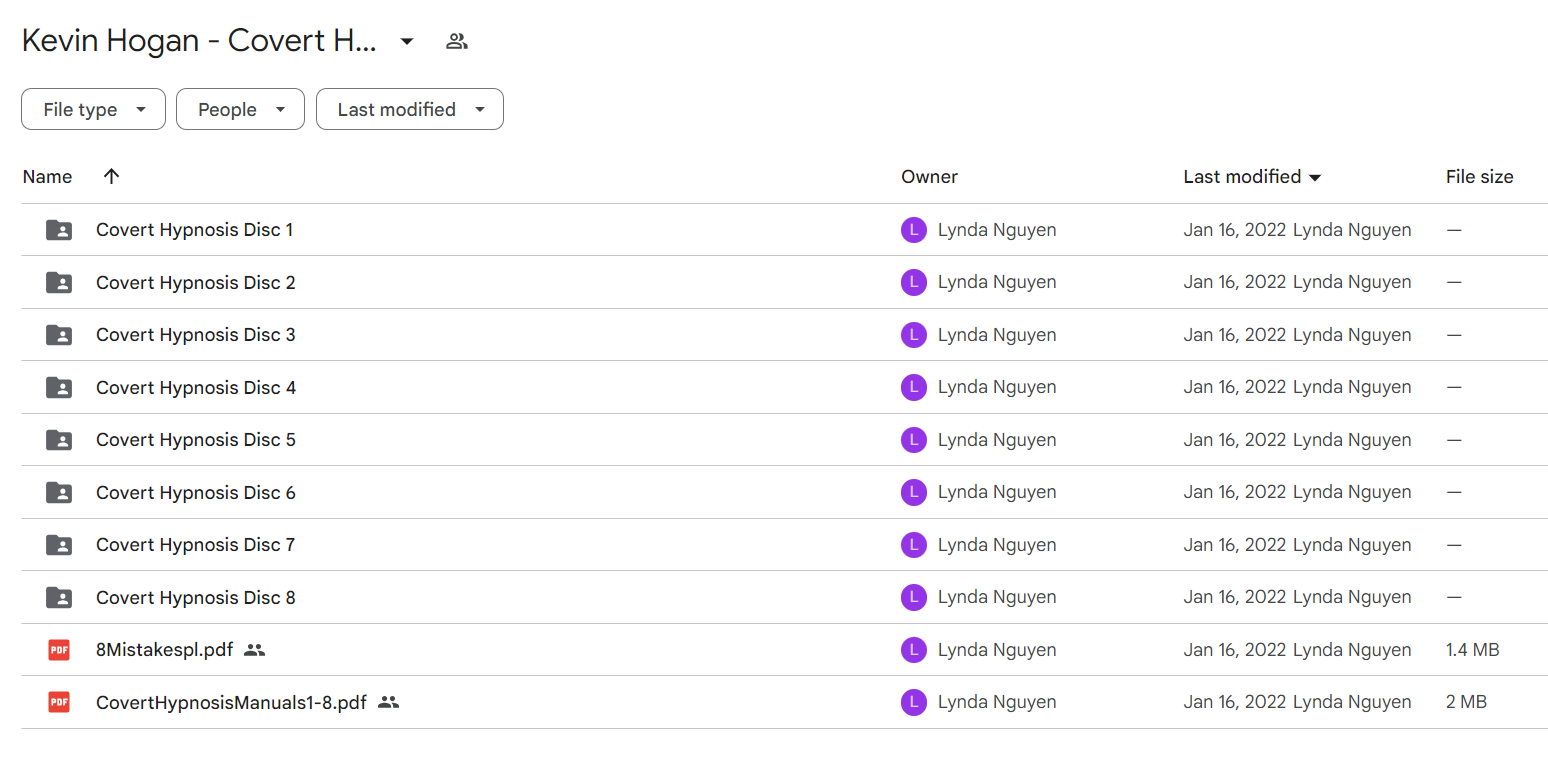The image size is (1548, 774).
Task: Click Lynda Nguyen's avatar in Disc 4 row
Action: click(914, 387)
